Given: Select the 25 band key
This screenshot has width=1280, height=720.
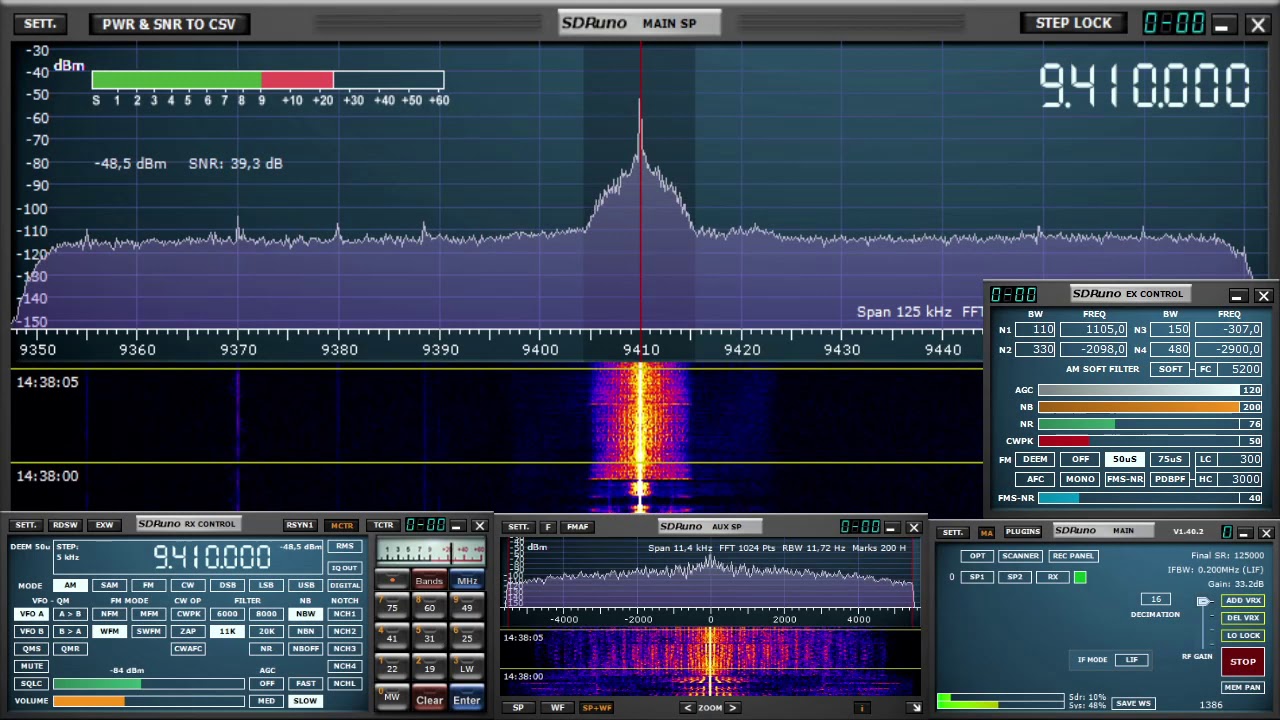Looking at the screenshot, I should click(467, 637).
